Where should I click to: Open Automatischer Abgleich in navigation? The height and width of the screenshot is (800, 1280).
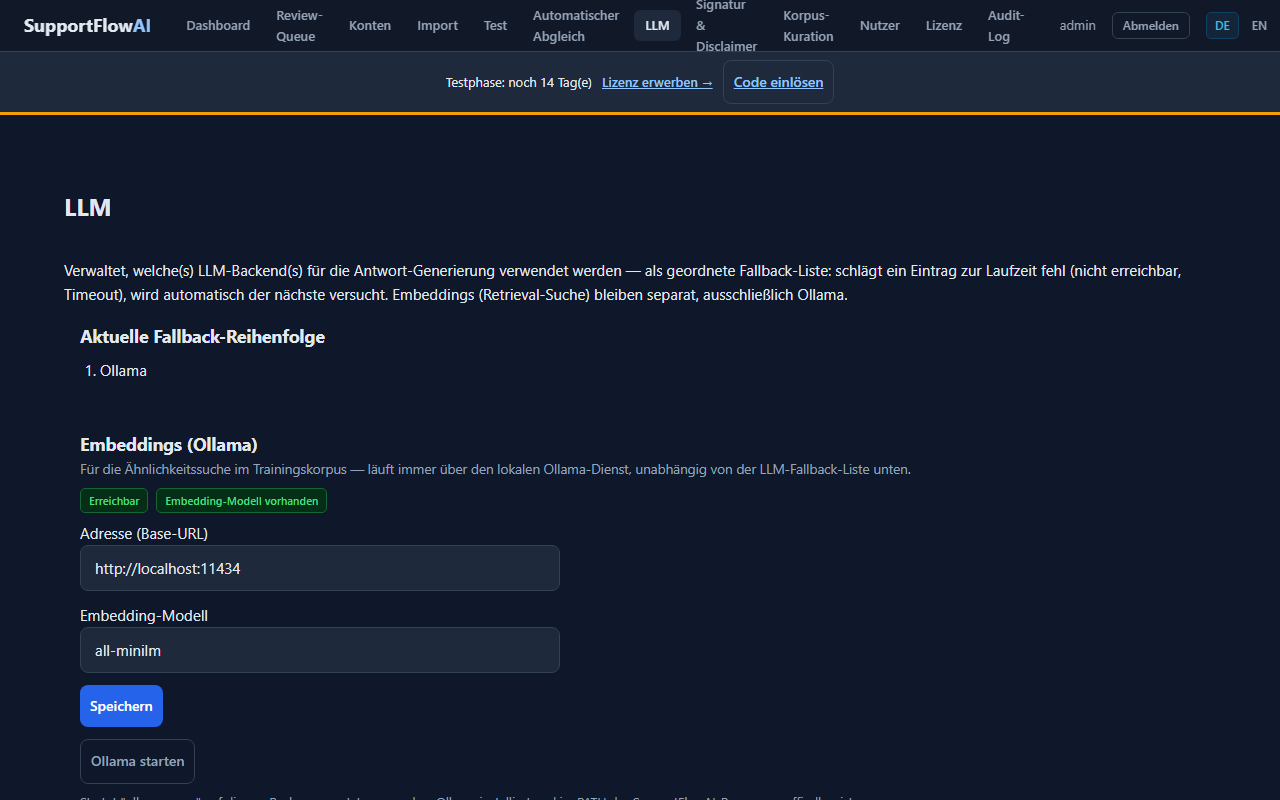pos(576,26)
